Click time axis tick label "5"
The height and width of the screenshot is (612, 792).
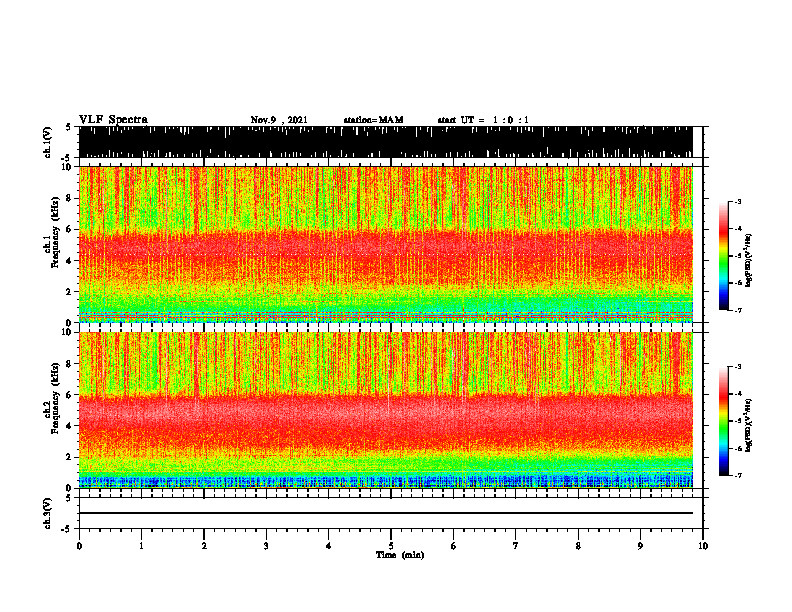[x=391, y=546]
